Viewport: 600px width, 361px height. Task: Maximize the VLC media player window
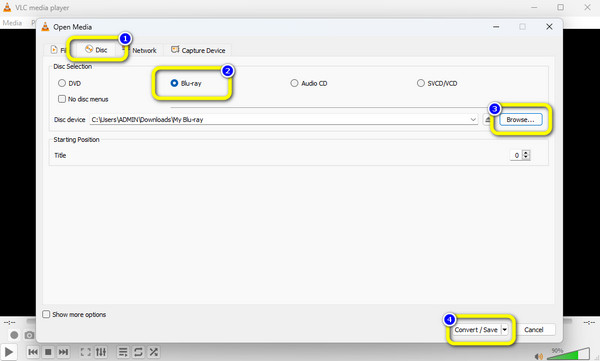(x=560, y=7)
